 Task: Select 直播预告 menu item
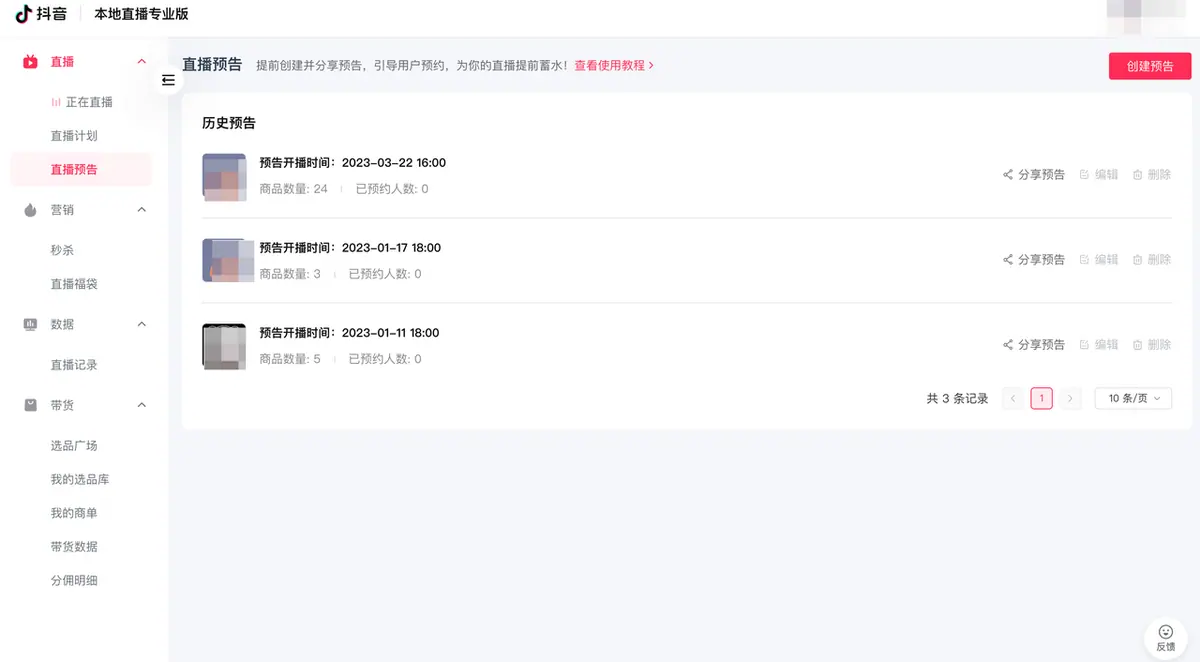coord(81,170)
